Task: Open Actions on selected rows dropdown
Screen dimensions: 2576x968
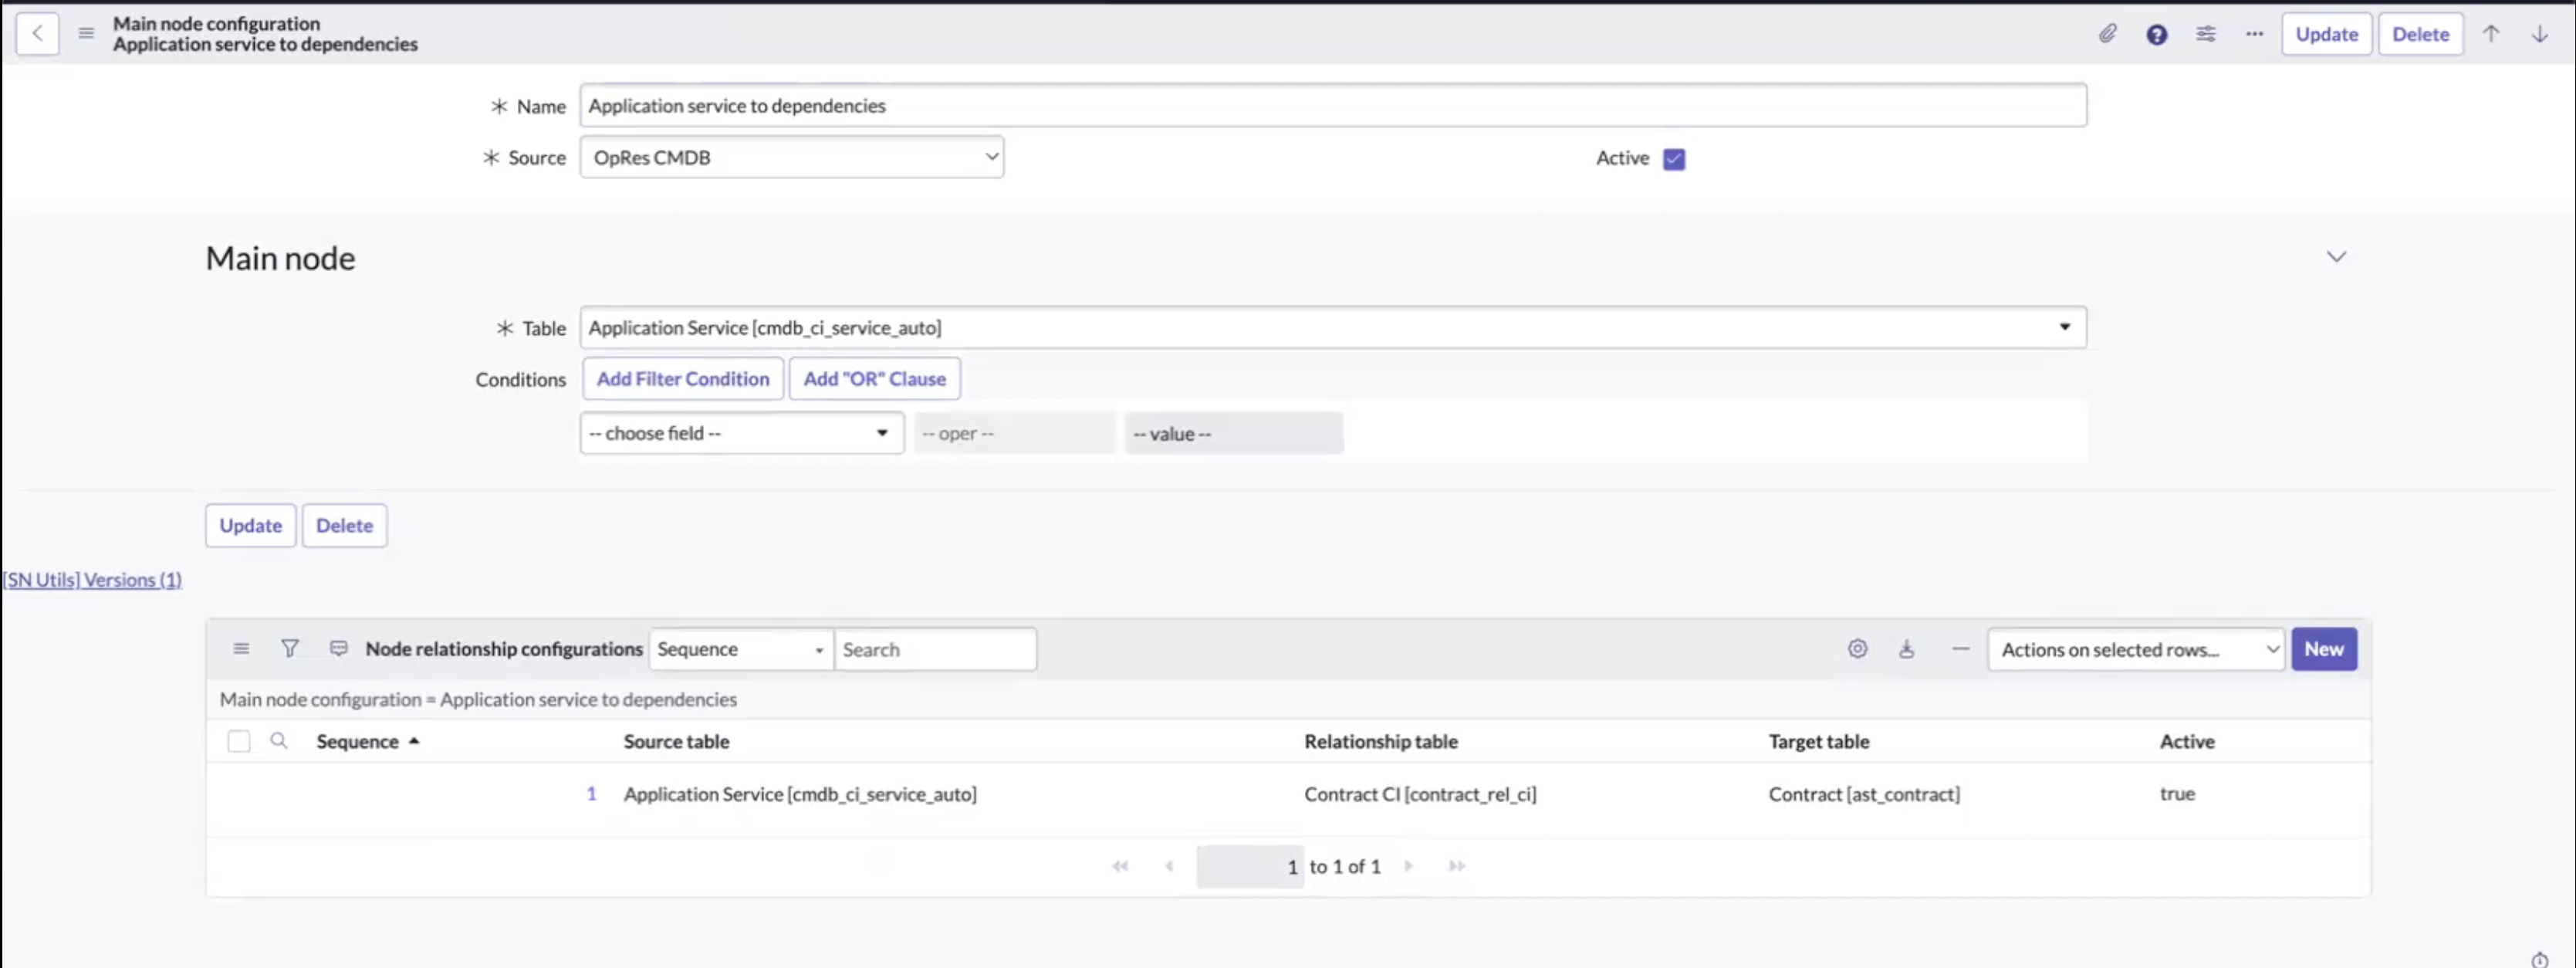Action: 2136,649
